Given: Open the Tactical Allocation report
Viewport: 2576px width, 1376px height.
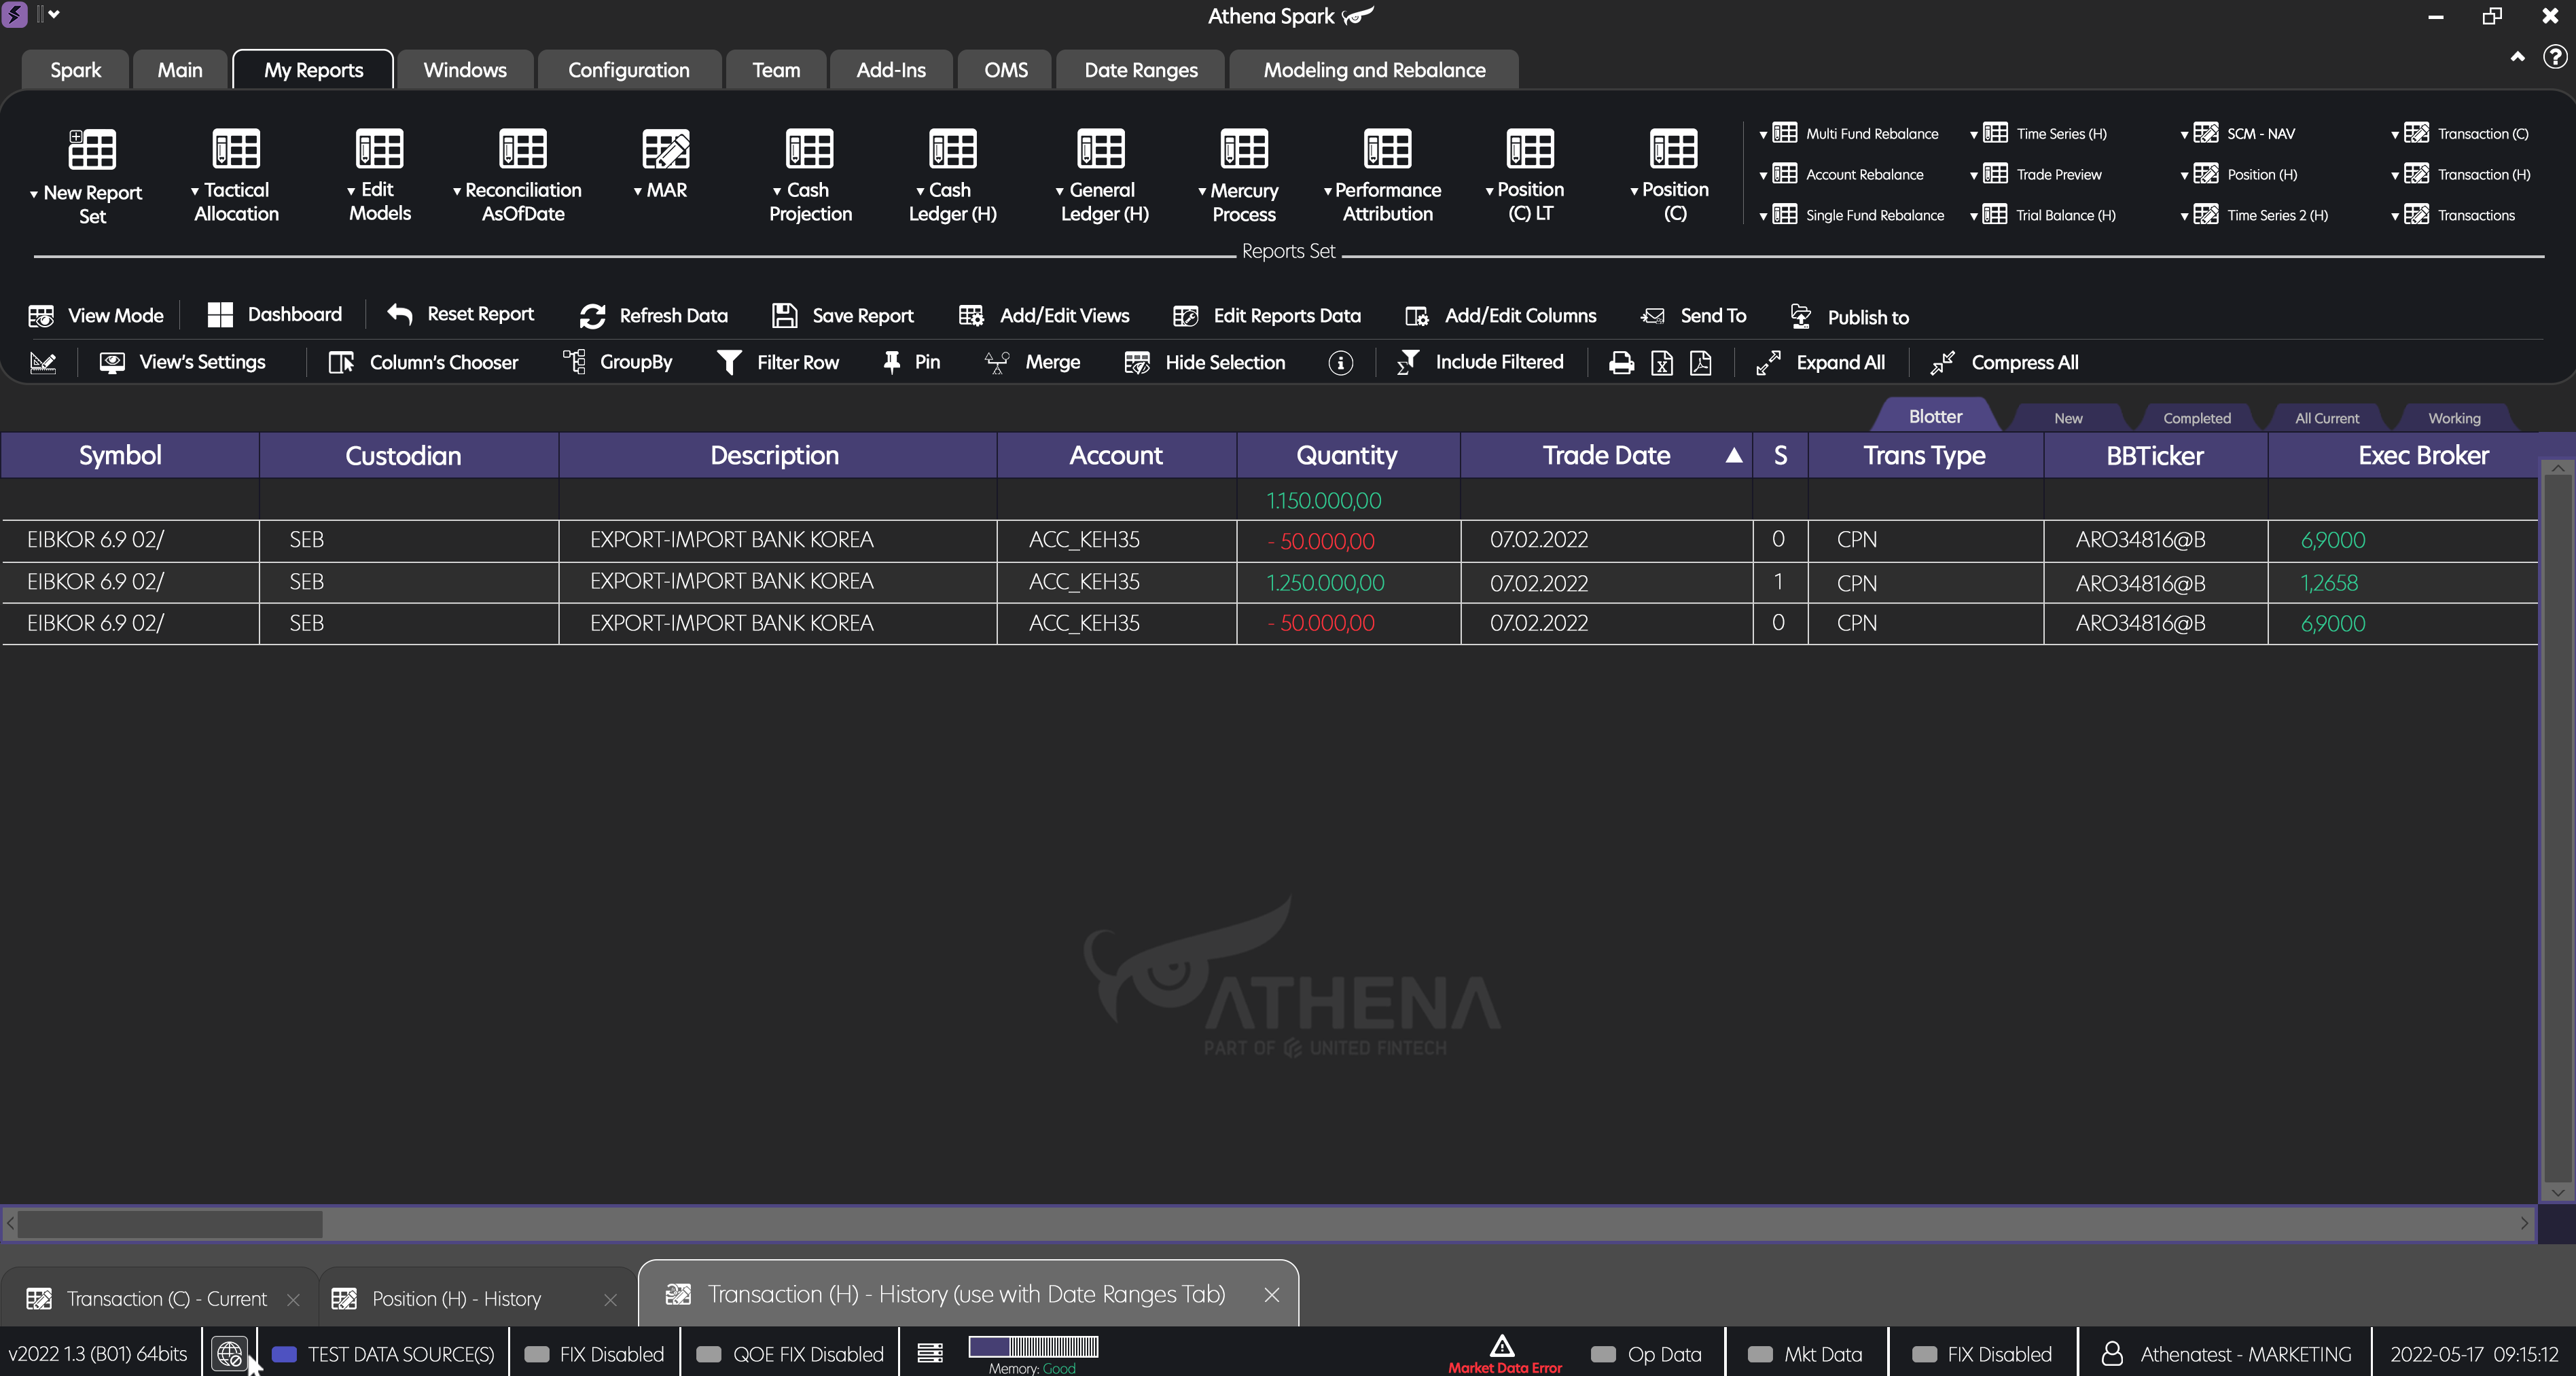Looking at the screenshot, I should [234, 176].
